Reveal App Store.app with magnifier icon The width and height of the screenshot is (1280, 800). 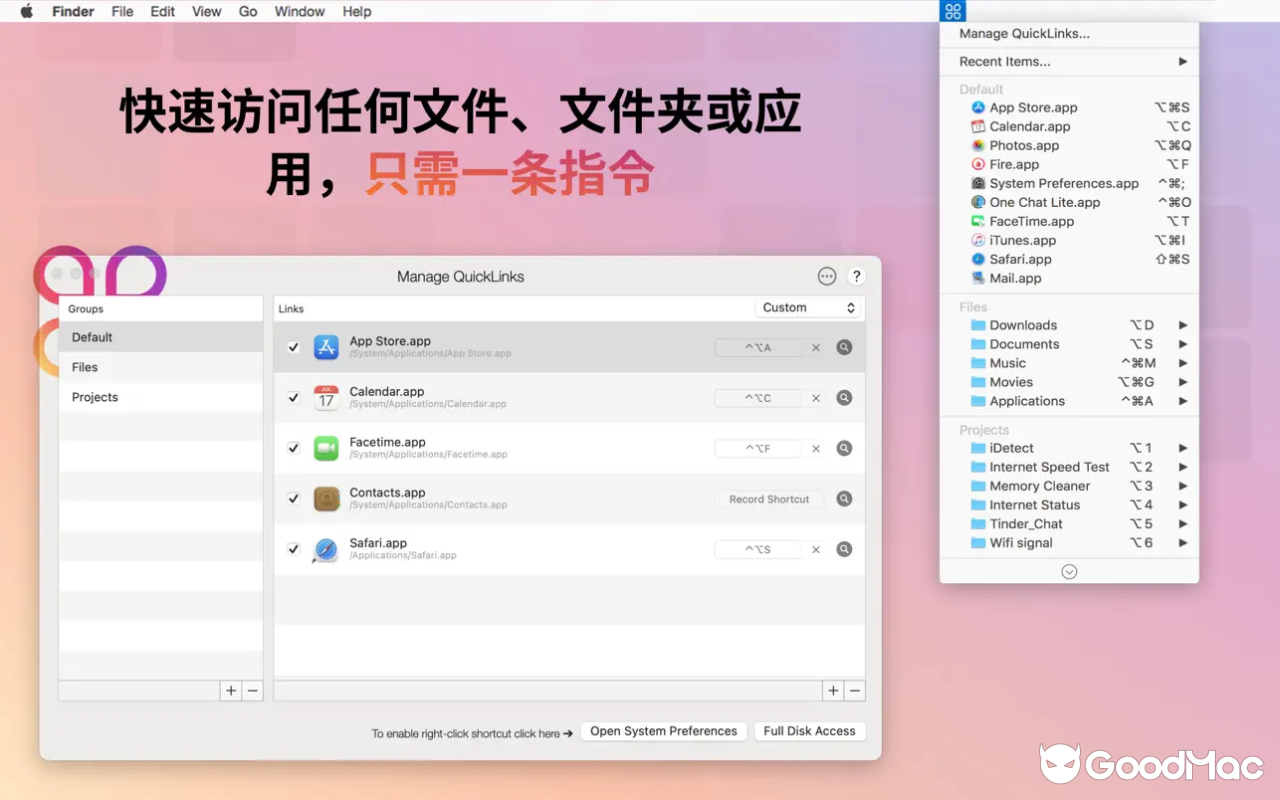tap(844, 347)
